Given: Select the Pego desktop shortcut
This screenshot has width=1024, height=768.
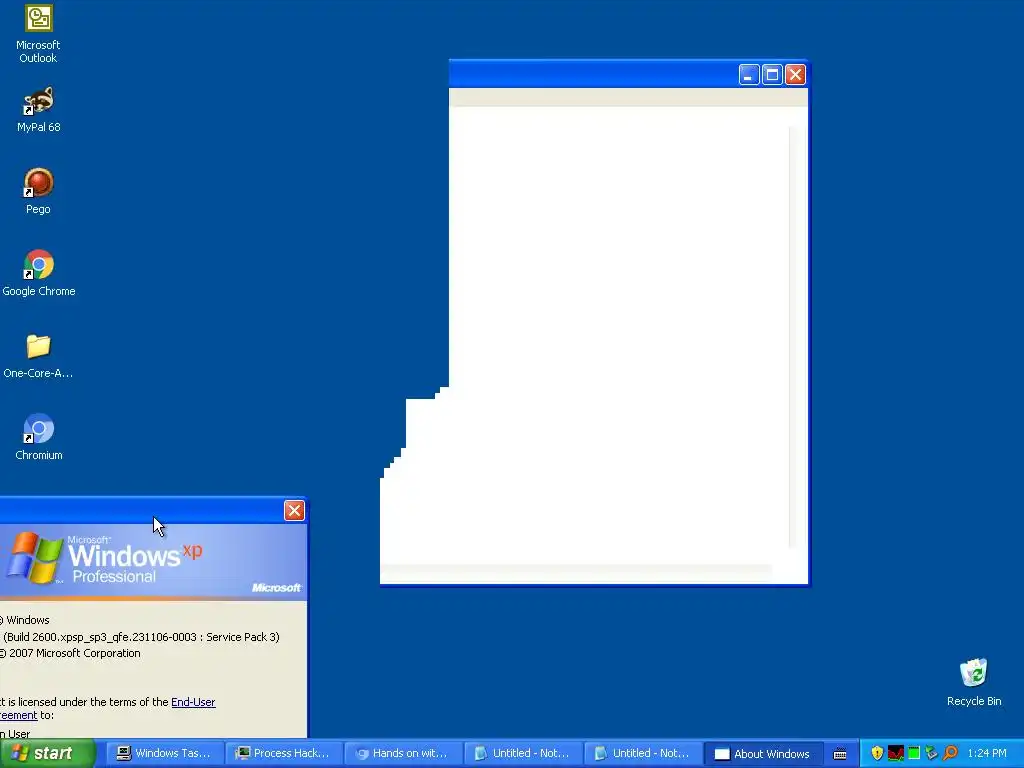Looking at the screenshot, I should pyautogui.click(x=39, y=191).
